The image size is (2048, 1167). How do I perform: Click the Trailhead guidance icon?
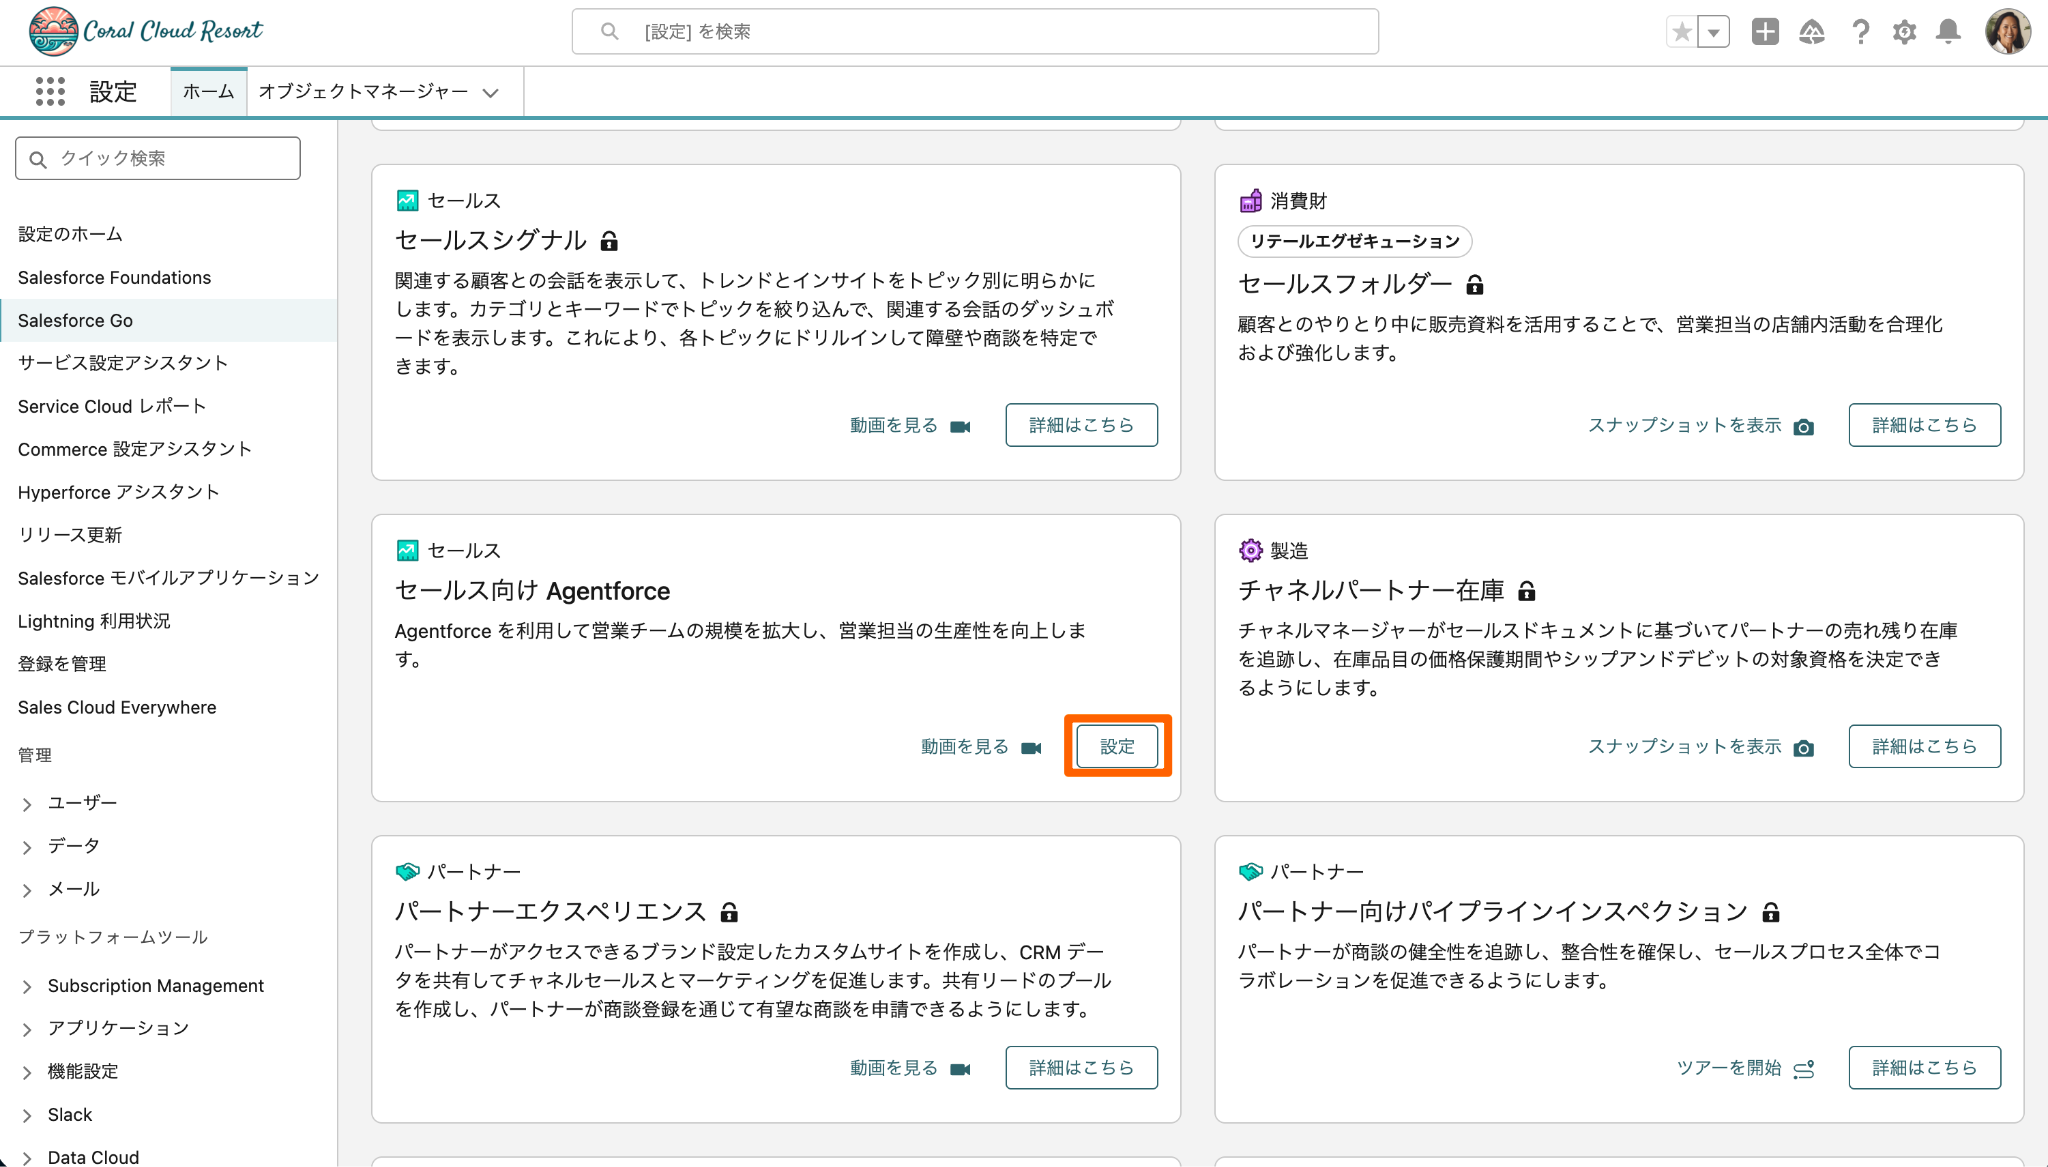click(x=1811, y=32)
